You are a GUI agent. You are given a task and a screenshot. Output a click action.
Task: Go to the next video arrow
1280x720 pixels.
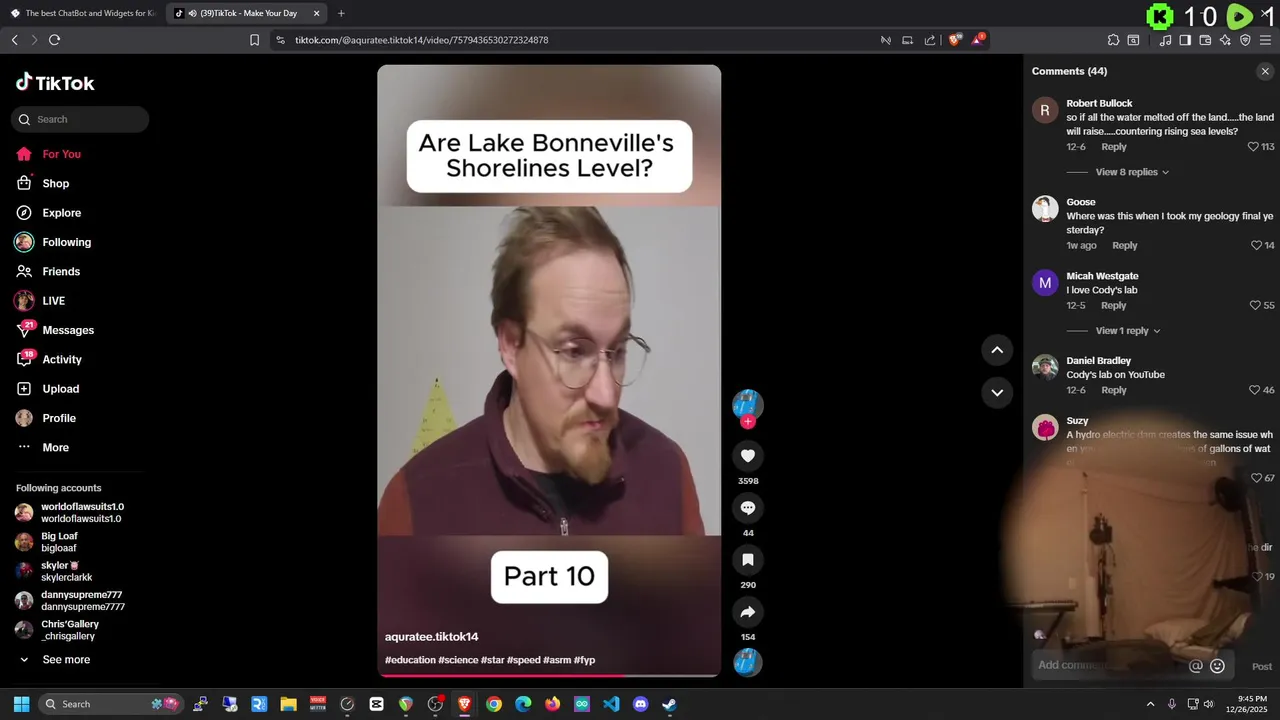997,392
